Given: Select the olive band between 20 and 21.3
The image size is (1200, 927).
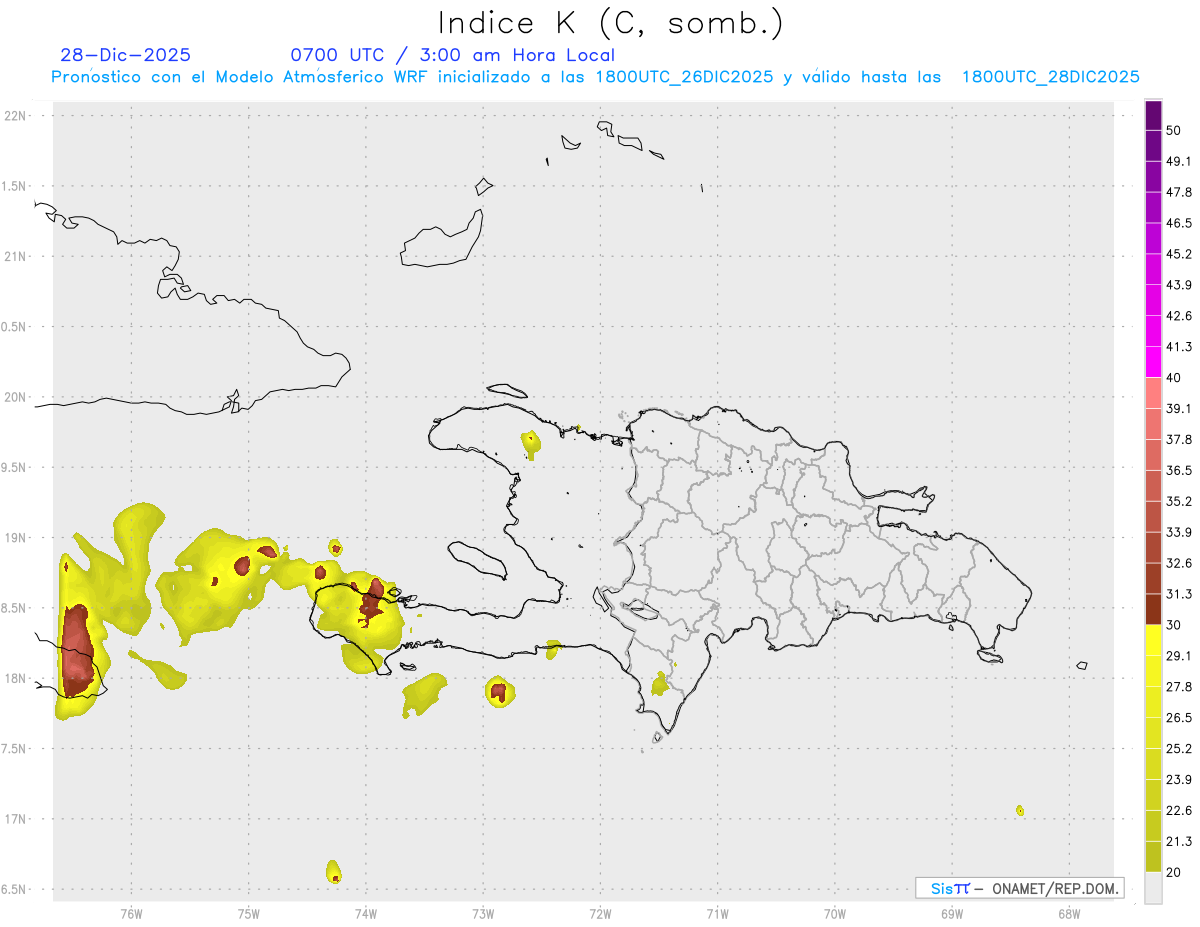Looking at the screenshot, I should pyautogui.click(x=1154, y=856).
